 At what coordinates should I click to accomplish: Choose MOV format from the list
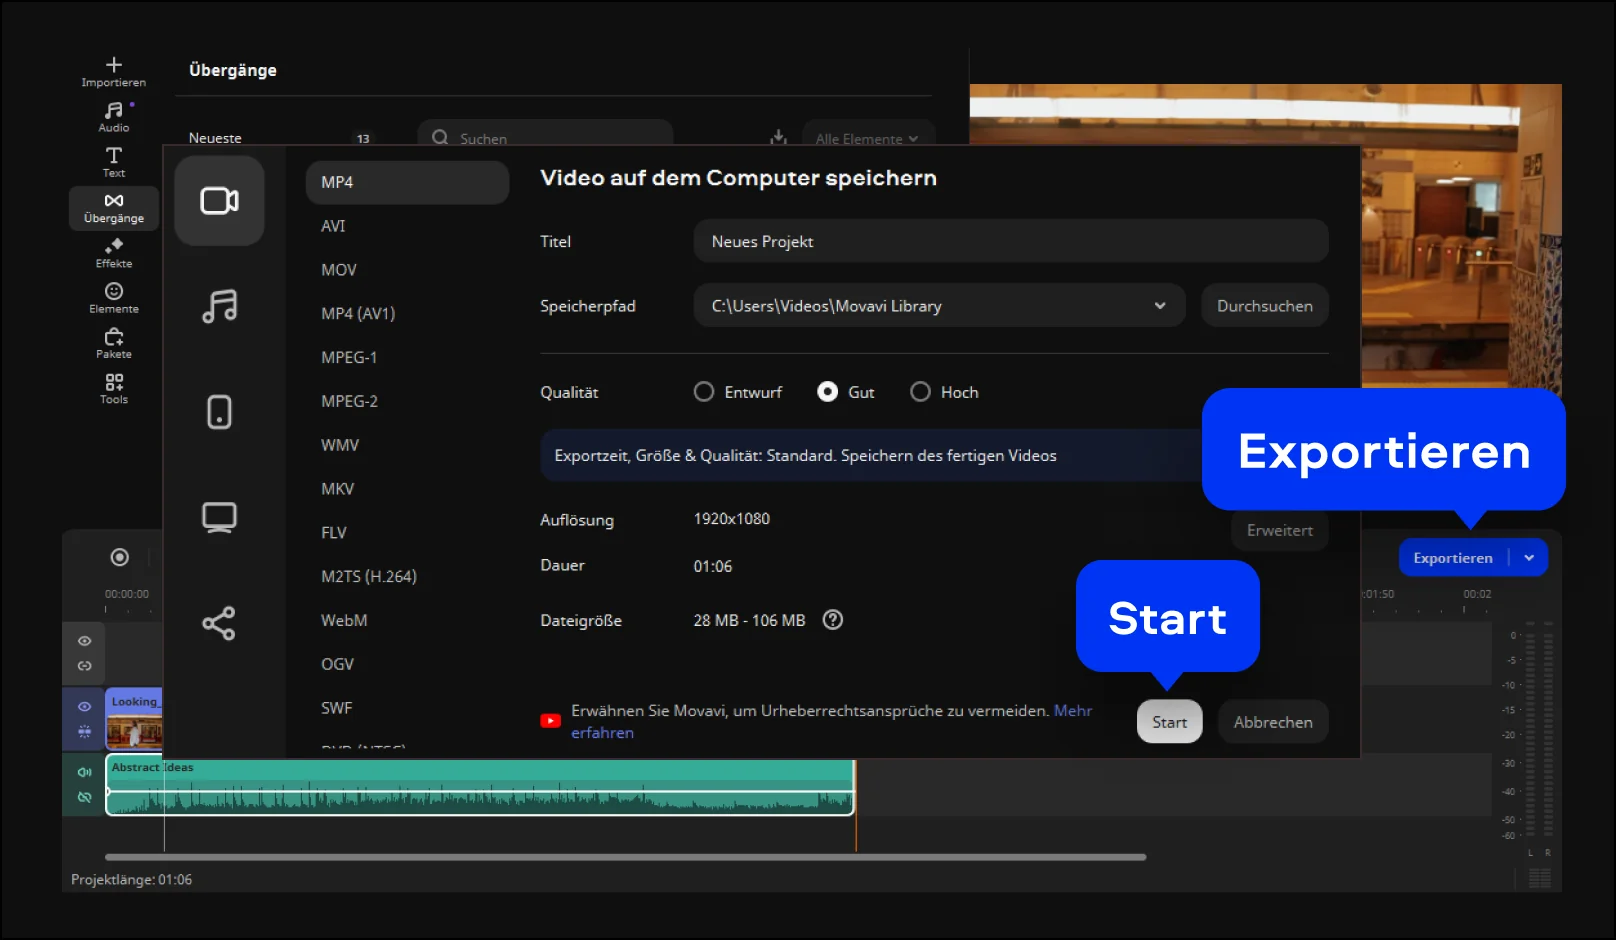[339, 270]
